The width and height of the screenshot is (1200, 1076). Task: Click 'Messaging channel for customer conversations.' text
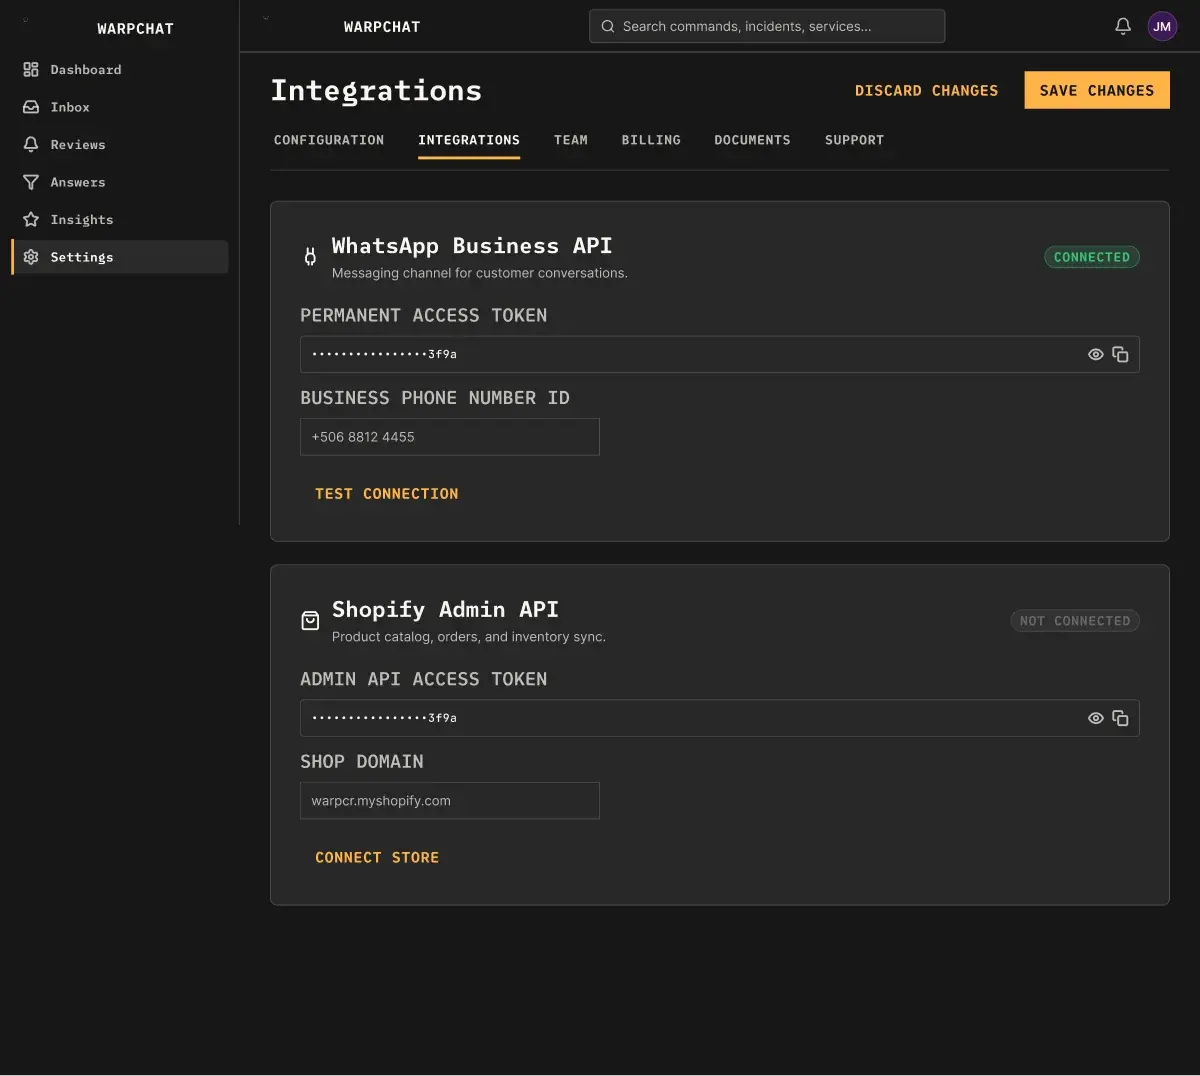point(480,273)
